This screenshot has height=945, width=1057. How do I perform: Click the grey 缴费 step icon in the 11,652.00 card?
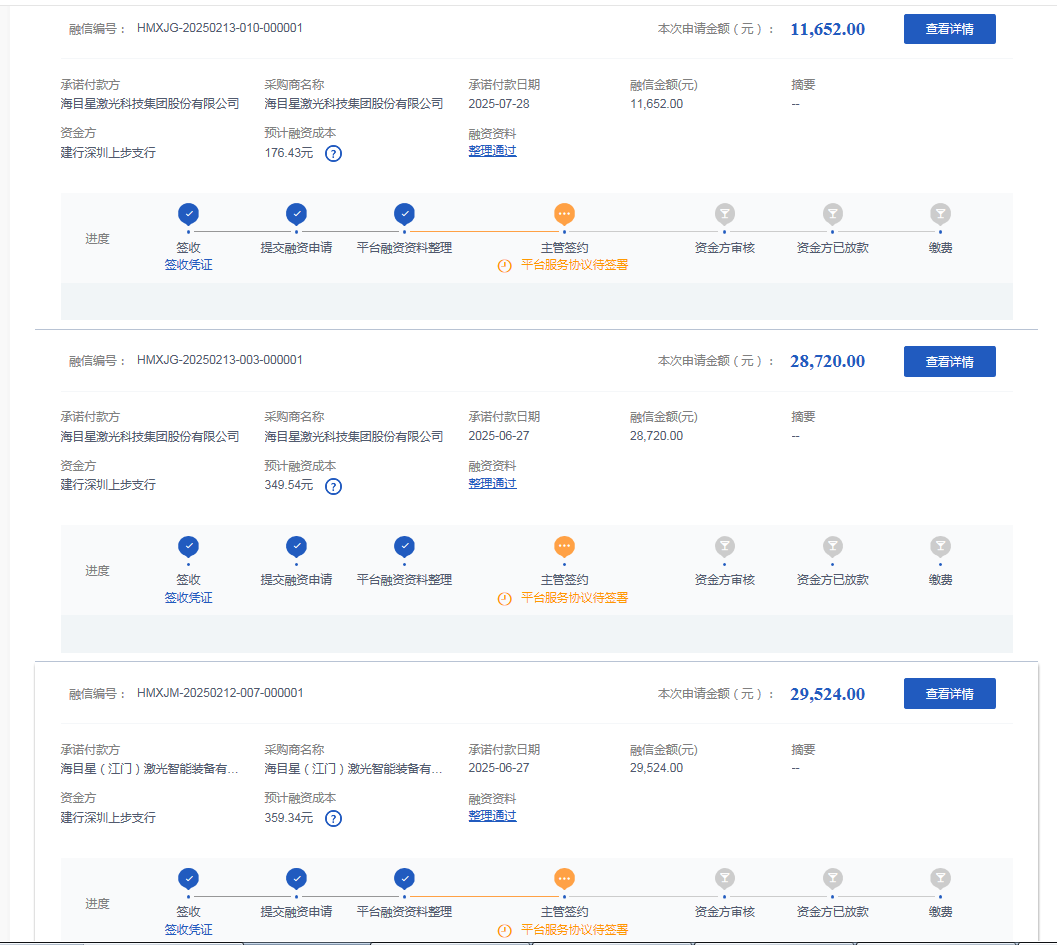[940, 214]
